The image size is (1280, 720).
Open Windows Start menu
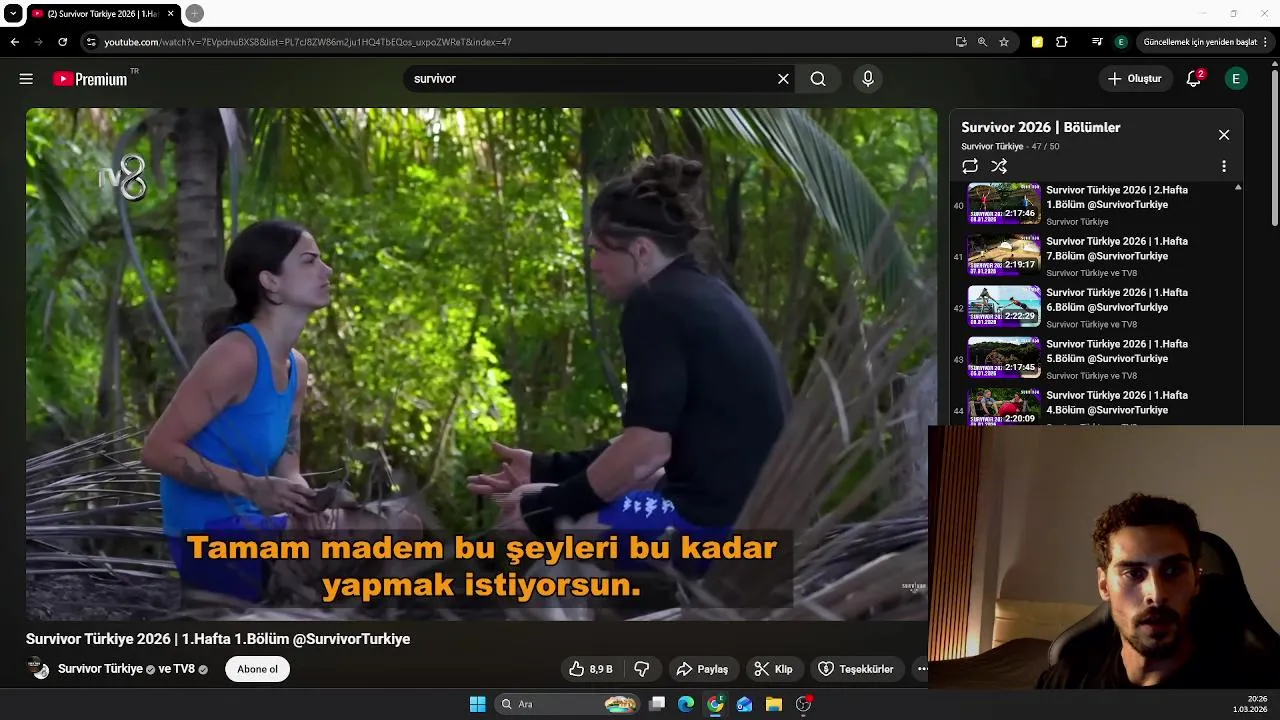point(477,704)
